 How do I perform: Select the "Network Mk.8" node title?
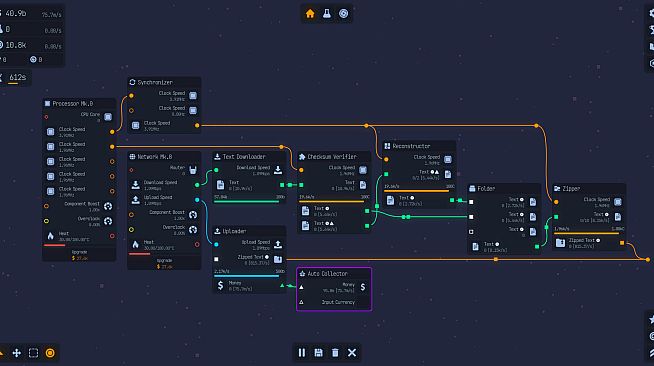pos(154,157)
